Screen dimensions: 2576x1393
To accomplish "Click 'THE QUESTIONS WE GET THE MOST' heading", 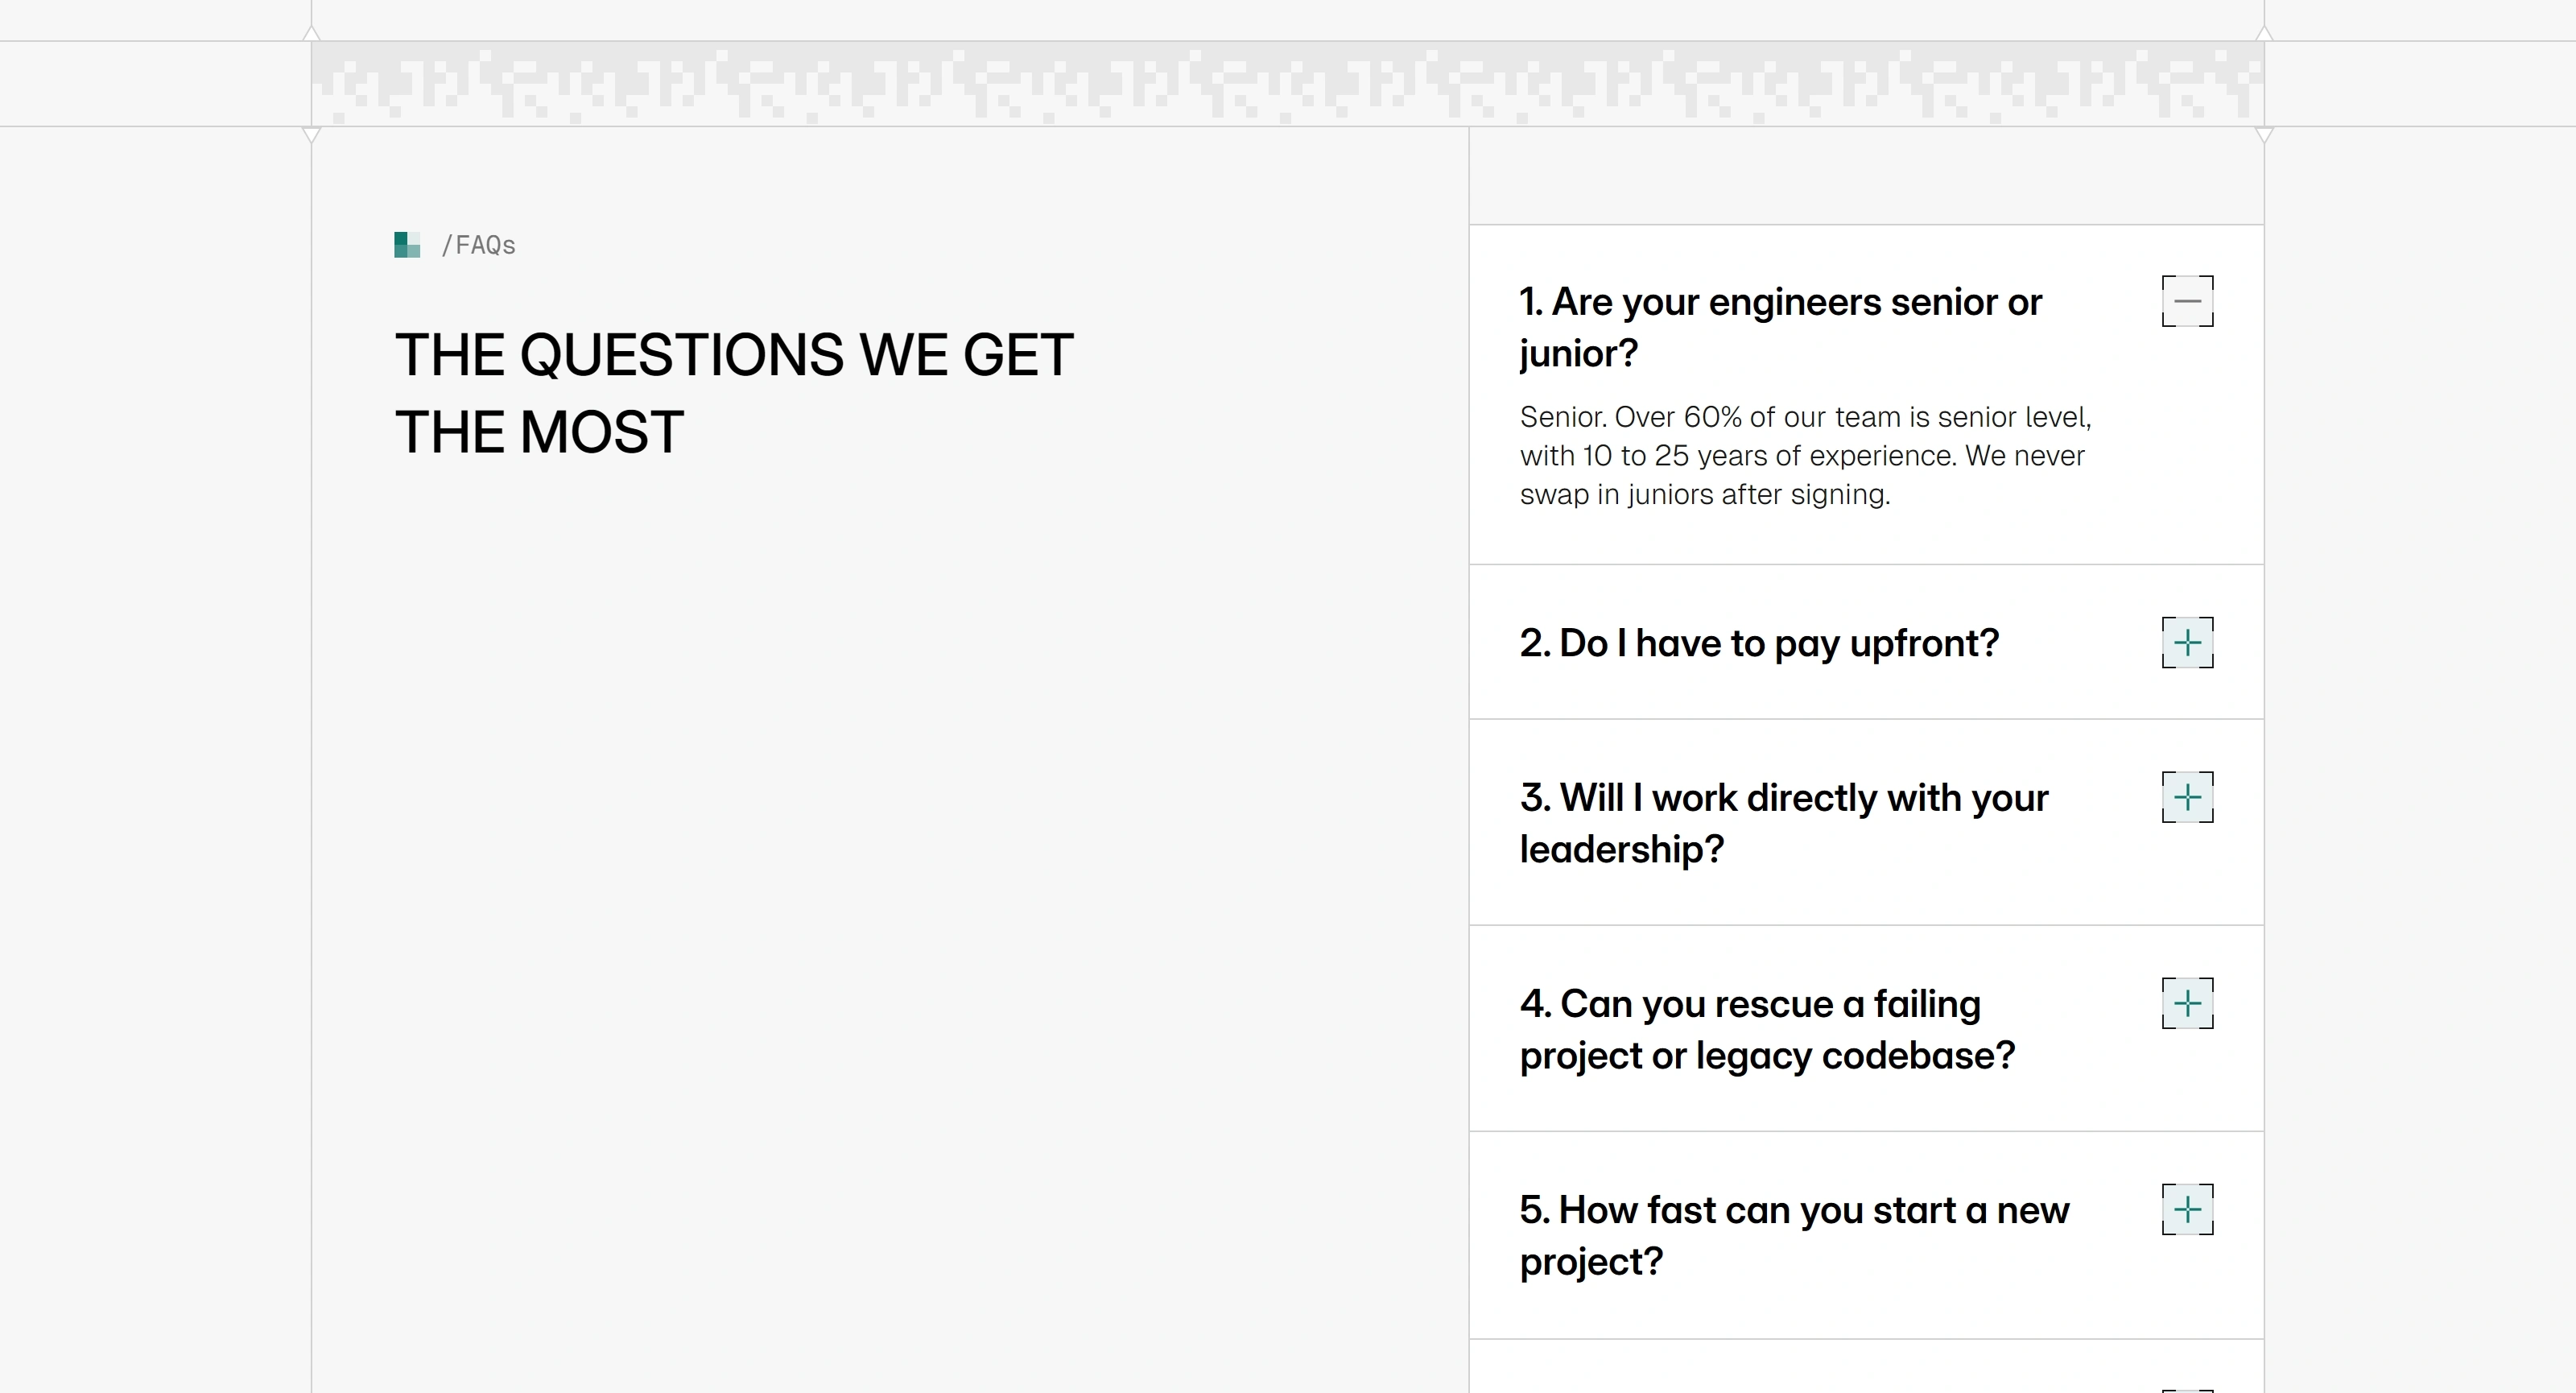I will [734, 393].
